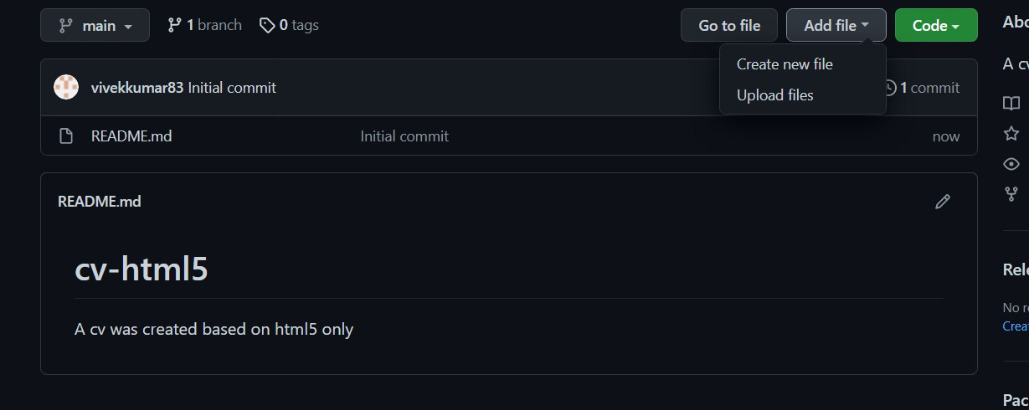Click the Go to file button
The image size is (1029, 410).
pyautogui.click(x=729, y=26)
